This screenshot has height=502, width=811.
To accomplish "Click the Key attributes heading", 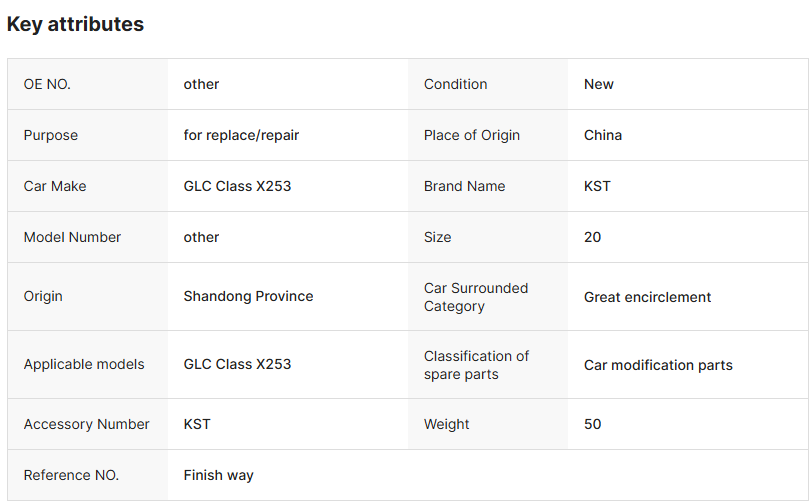I will (x=76, y=24).
